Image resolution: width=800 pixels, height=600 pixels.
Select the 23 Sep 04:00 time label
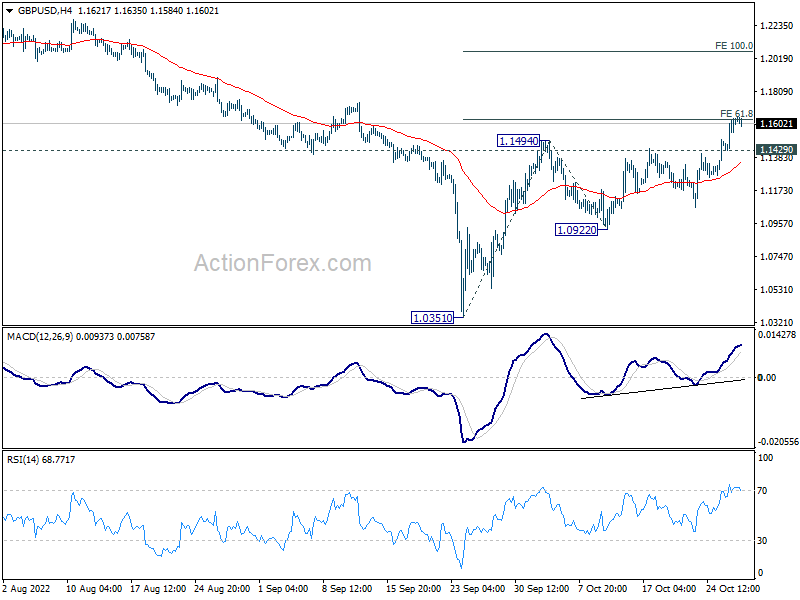click(478, 589)
